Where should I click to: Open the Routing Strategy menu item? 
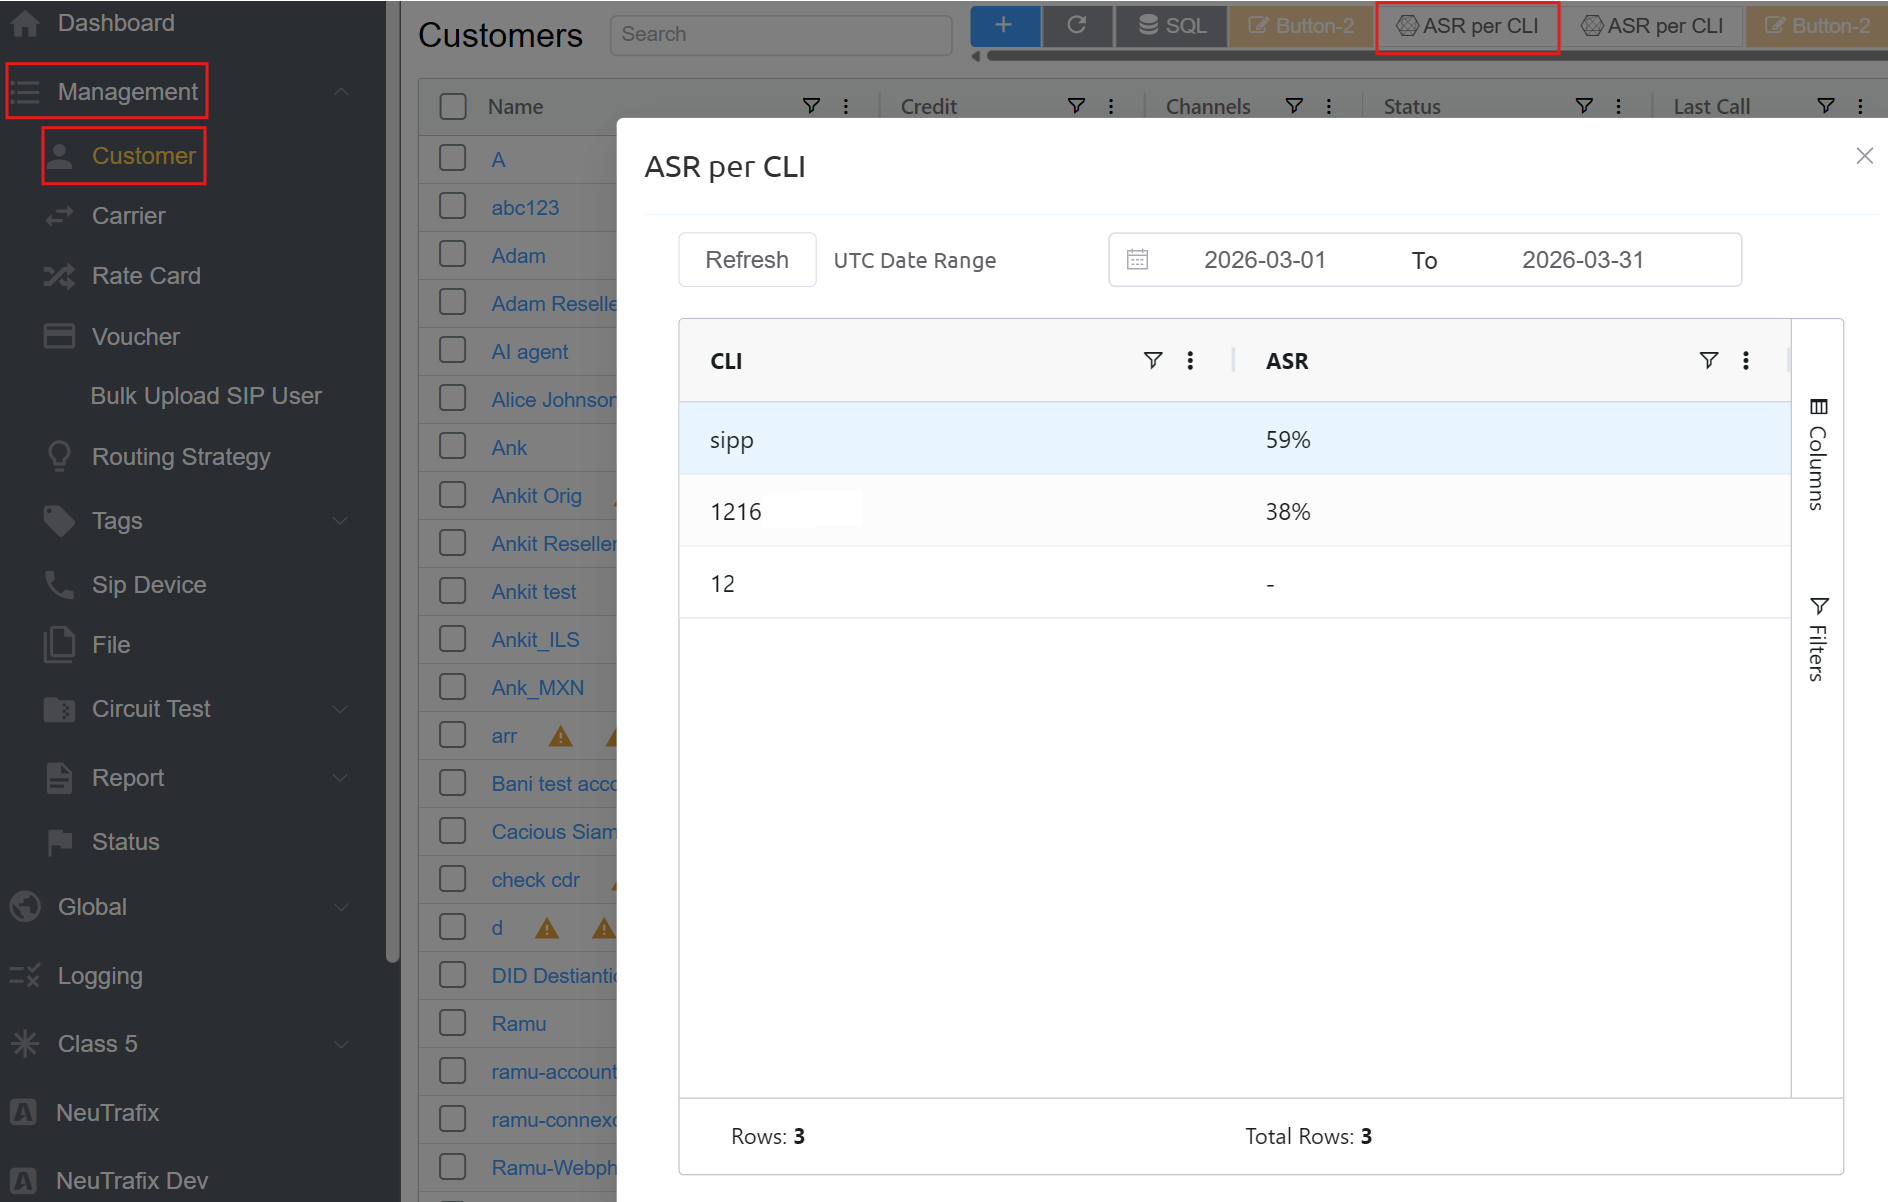pyautogui.click(x=181, y=457)
